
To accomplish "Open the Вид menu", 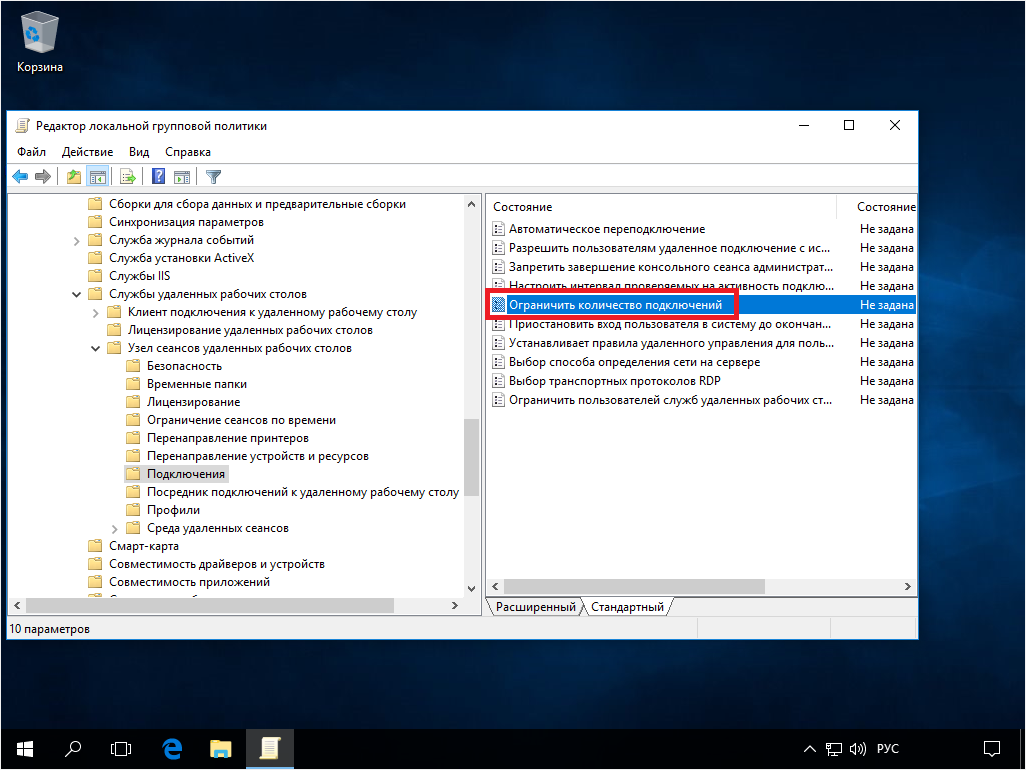I will 139,152.
